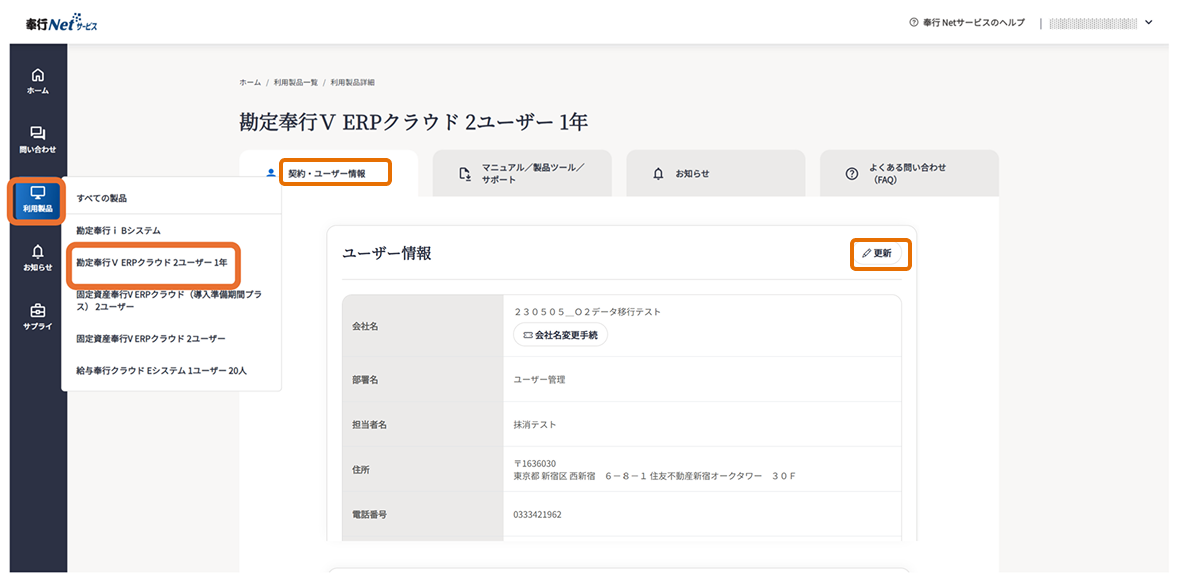Select 勘定奉行V ERPクラウド 2ユーザー 1年
Viewport: 1180px width, 584px height.
tap(152, 263)
